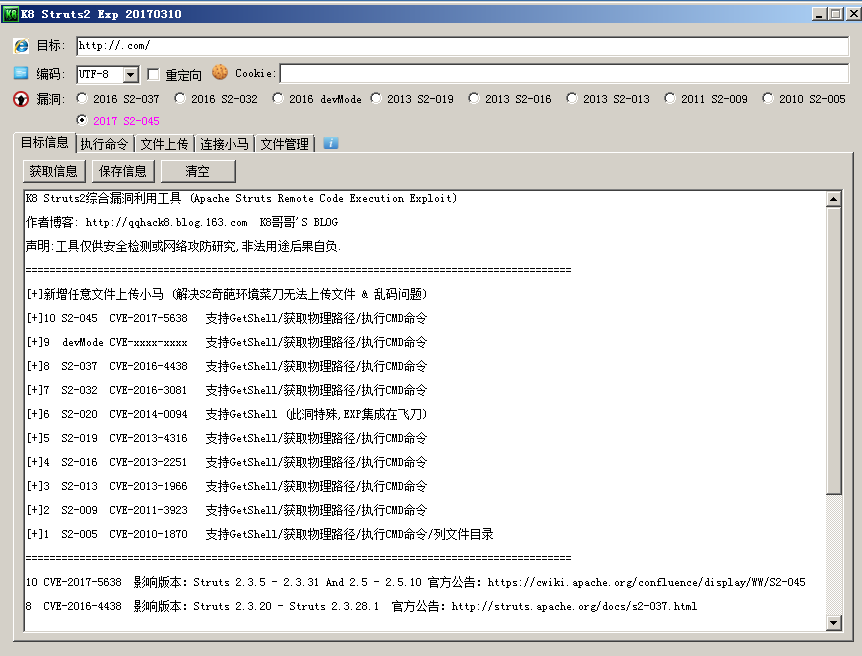
Task: Open the UTF-8 encoding dropdown
Action: (x=131, y=75)
